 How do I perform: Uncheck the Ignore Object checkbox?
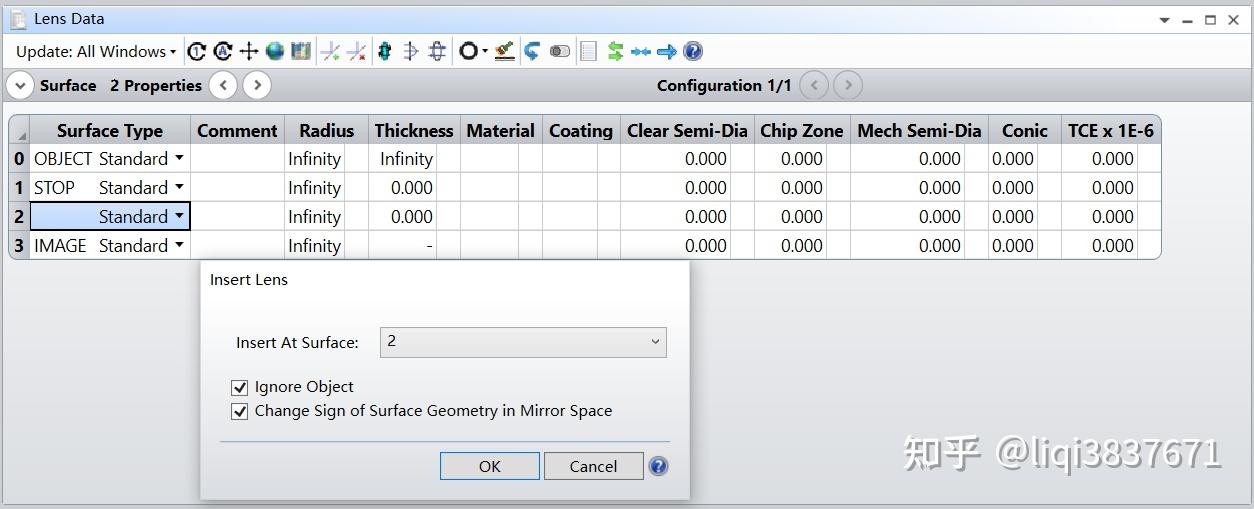(239, 387)
